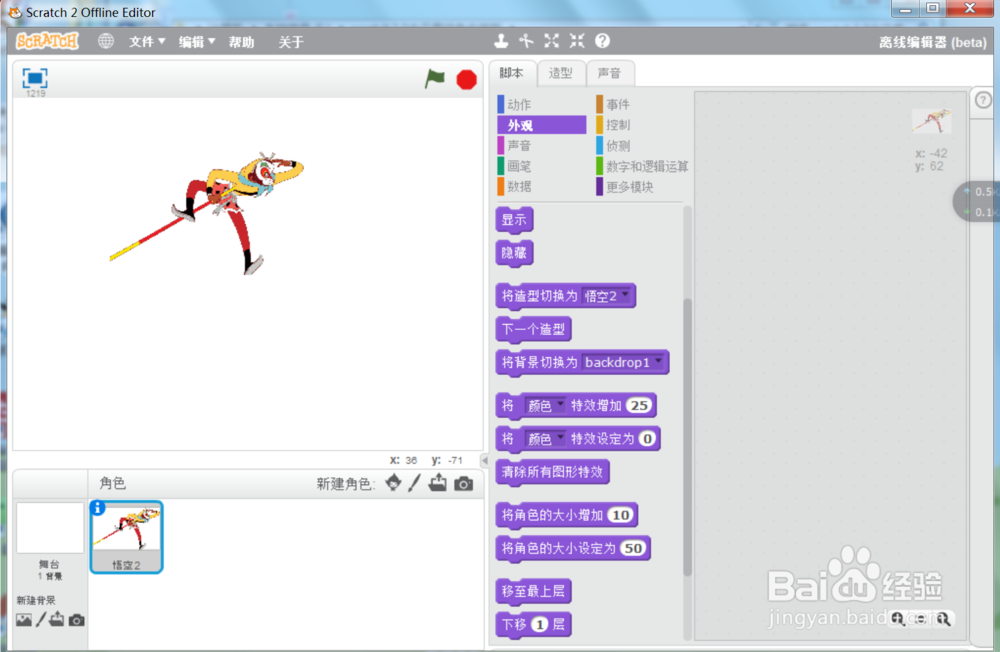The width and height of the screenshot is (1000, 652).
Task: Click the block help question icon
Action: click(602, 41)
